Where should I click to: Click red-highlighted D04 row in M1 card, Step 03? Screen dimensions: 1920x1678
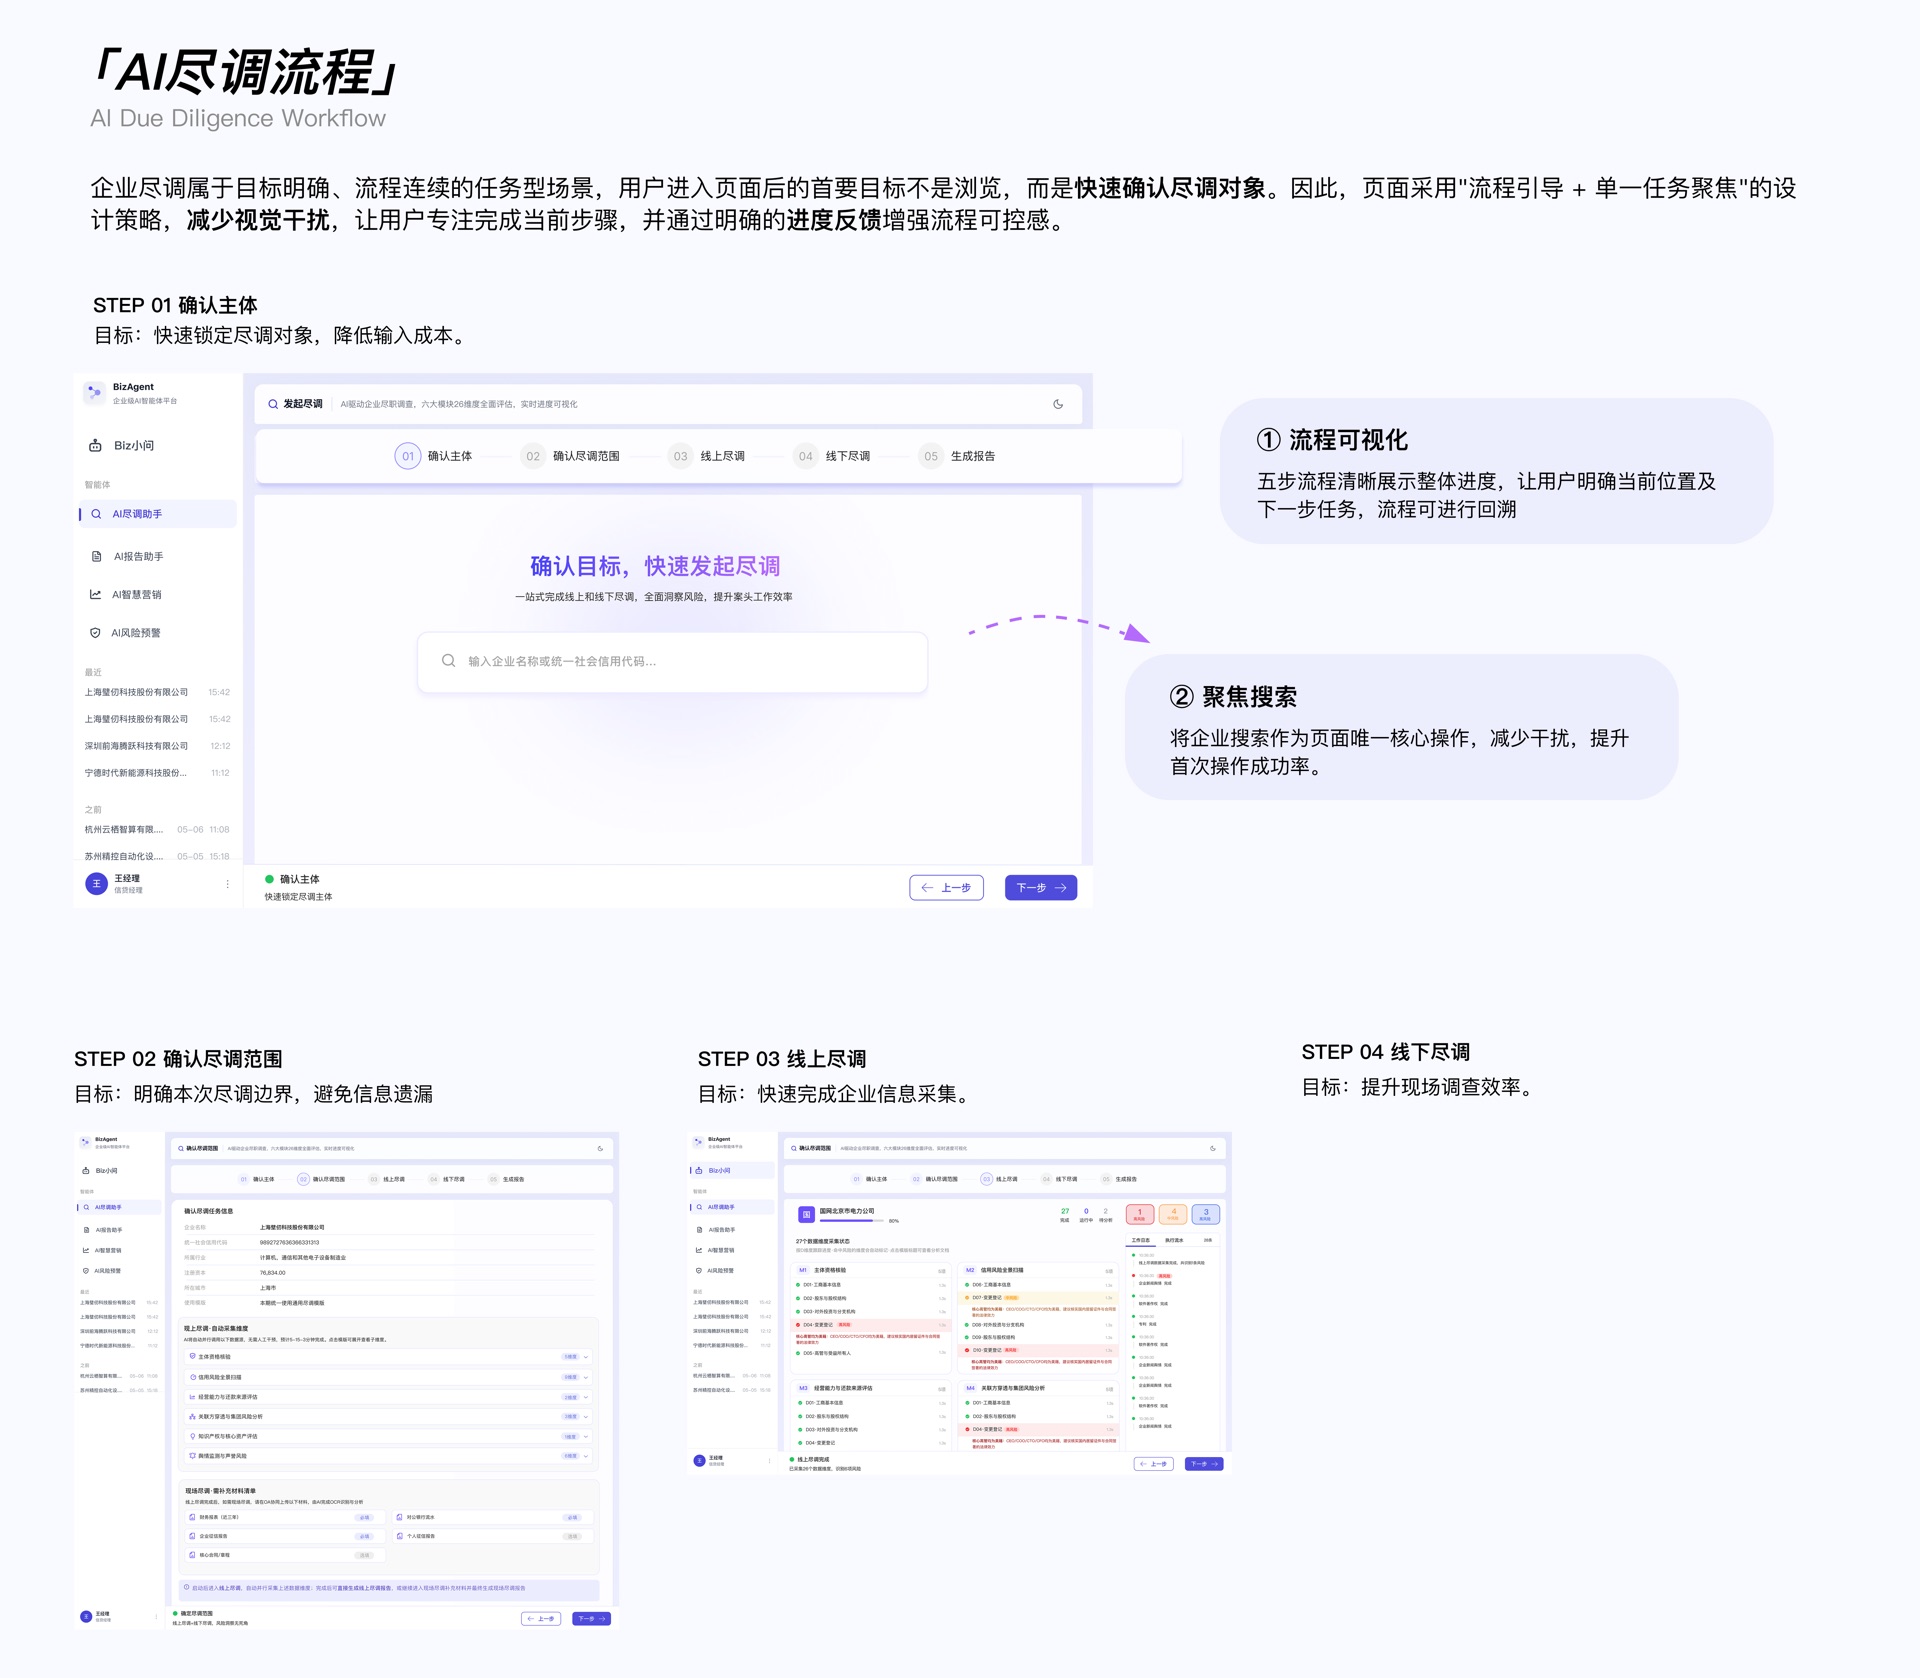click(871, 1325)
